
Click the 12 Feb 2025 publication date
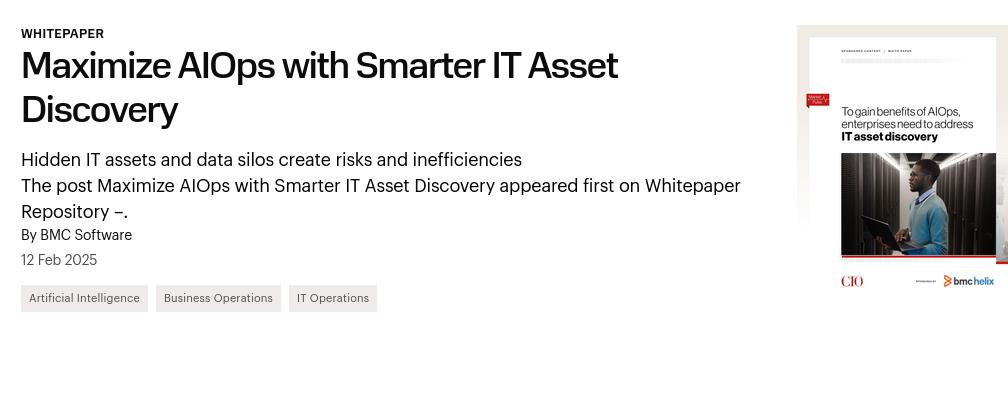pos(59,260)
